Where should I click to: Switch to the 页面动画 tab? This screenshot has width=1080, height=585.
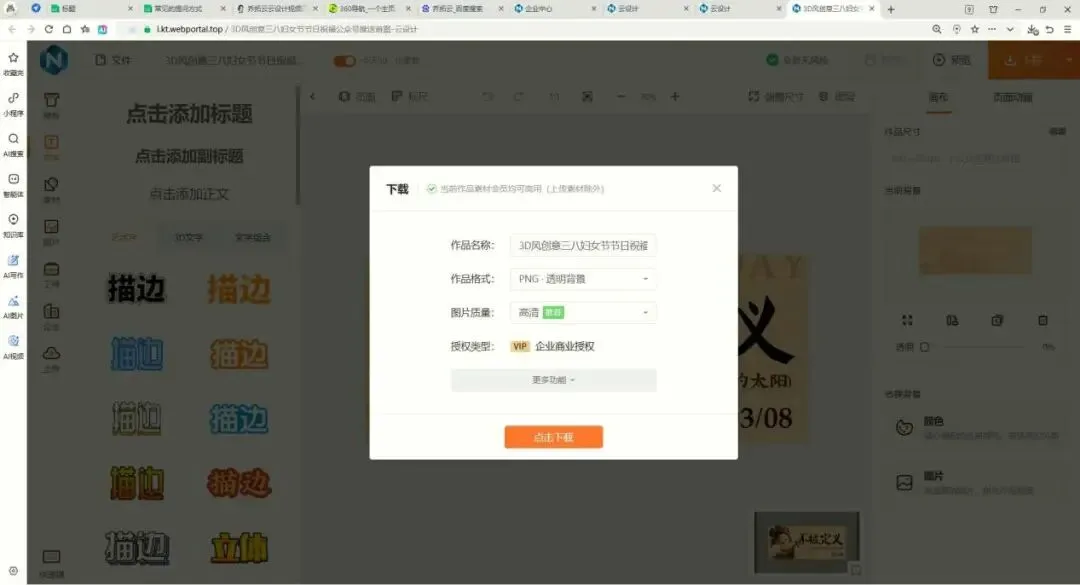(1012, 98)
